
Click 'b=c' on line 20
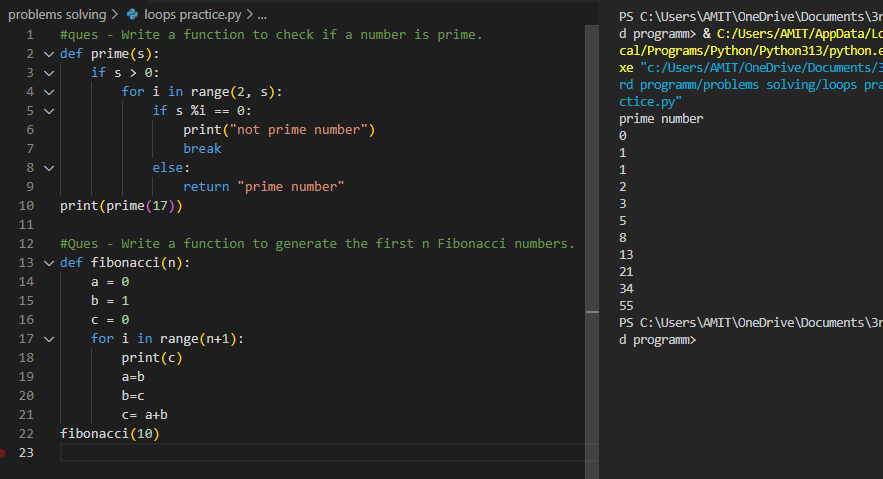[x=133, y=396]
